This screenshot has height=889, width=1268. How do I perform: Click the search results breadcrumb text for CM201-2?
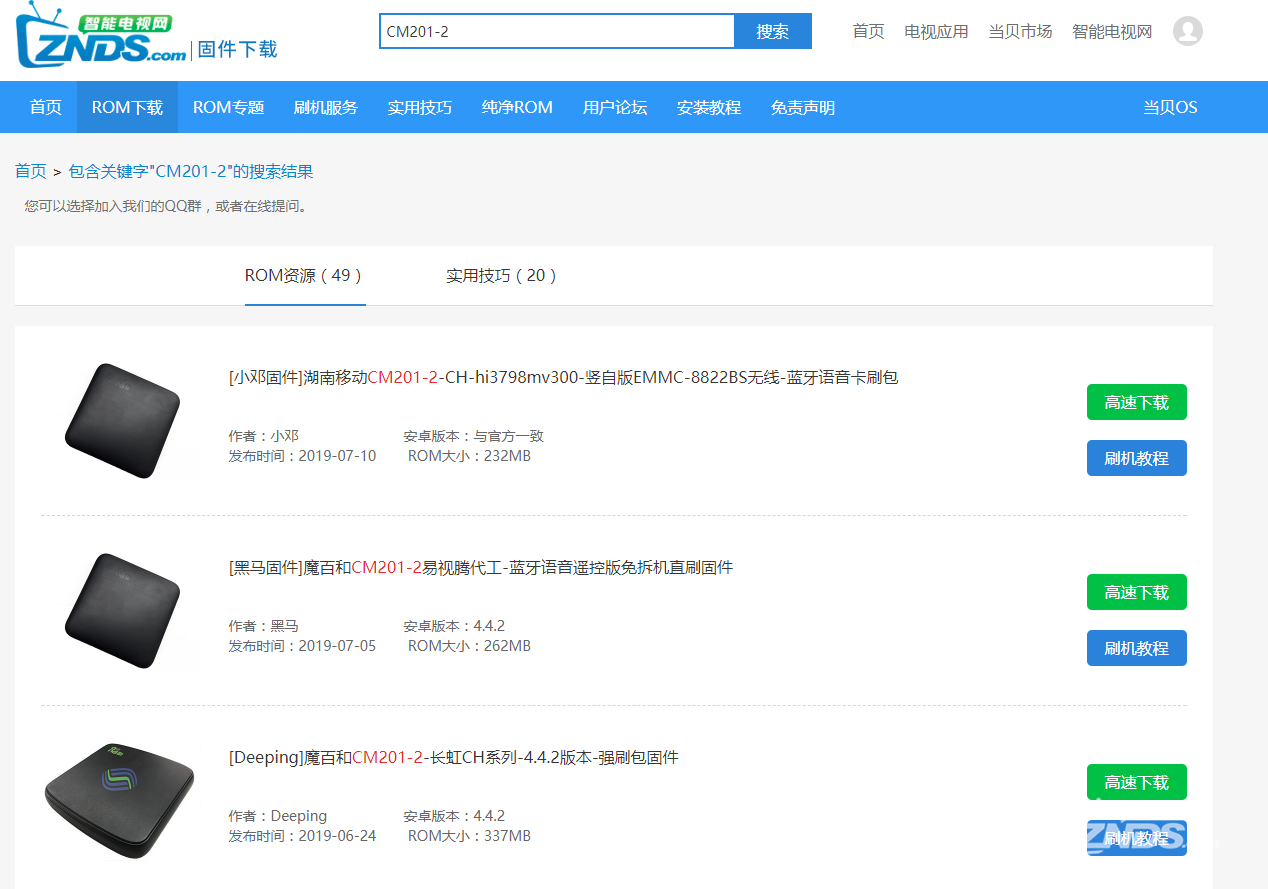(191, 171)
